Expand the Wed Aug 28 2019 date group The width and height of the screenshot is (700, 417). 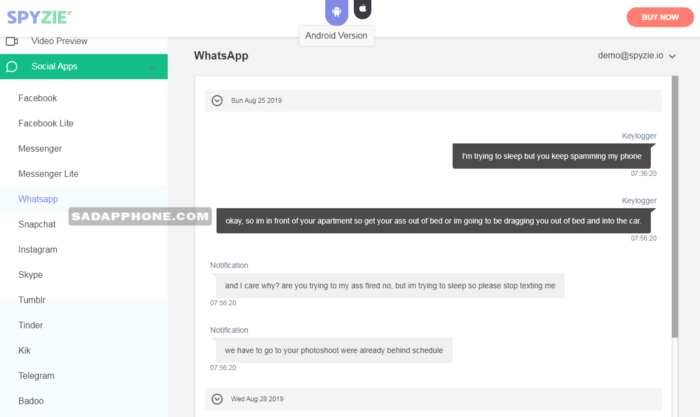[x=217, y=398]
